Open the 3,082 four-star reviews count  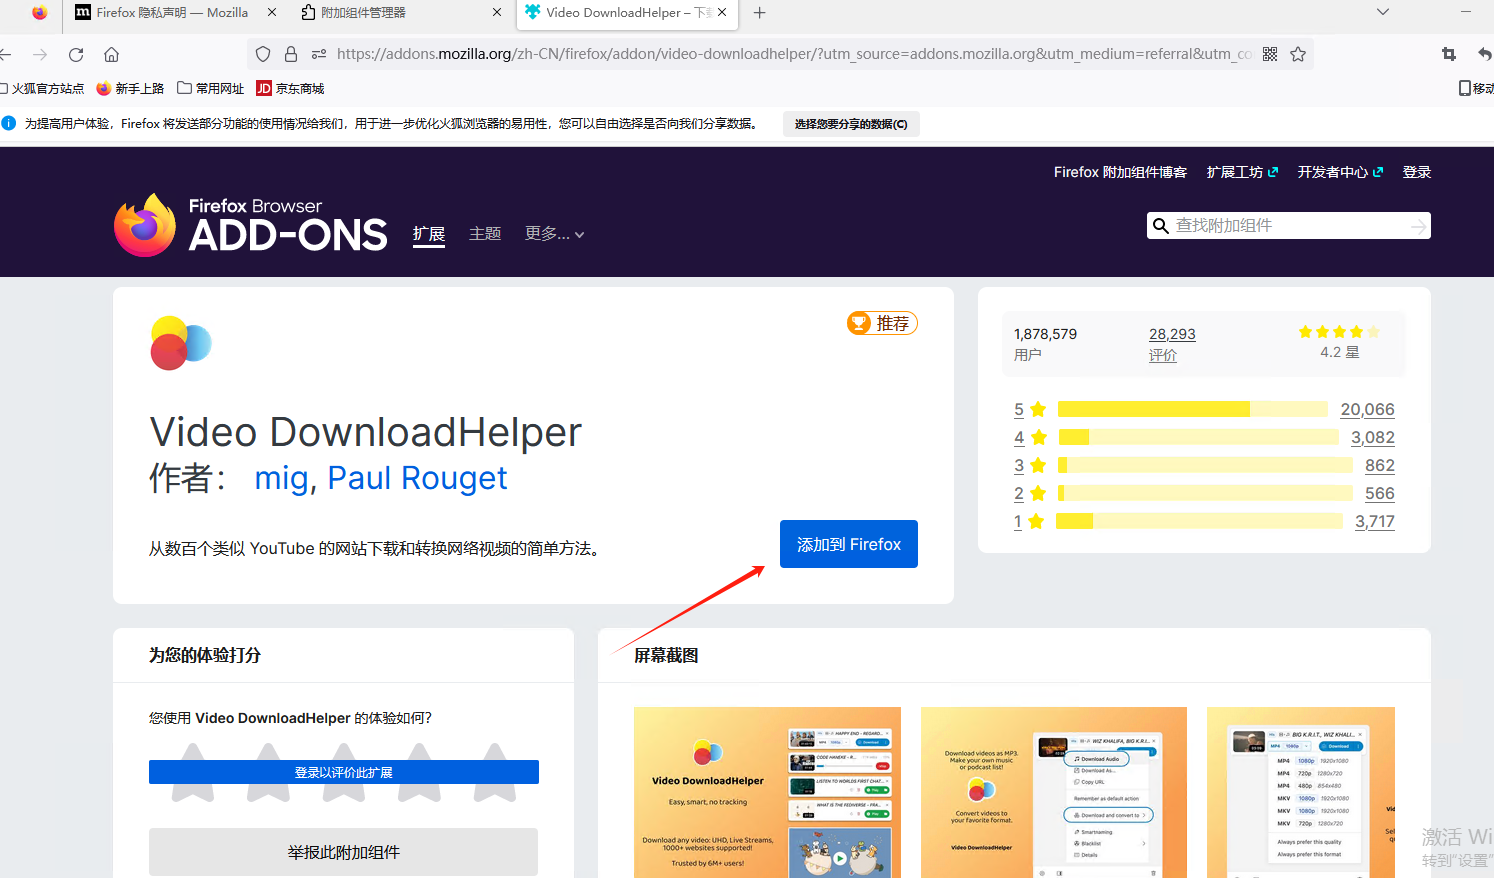[x=1373, y=437]
